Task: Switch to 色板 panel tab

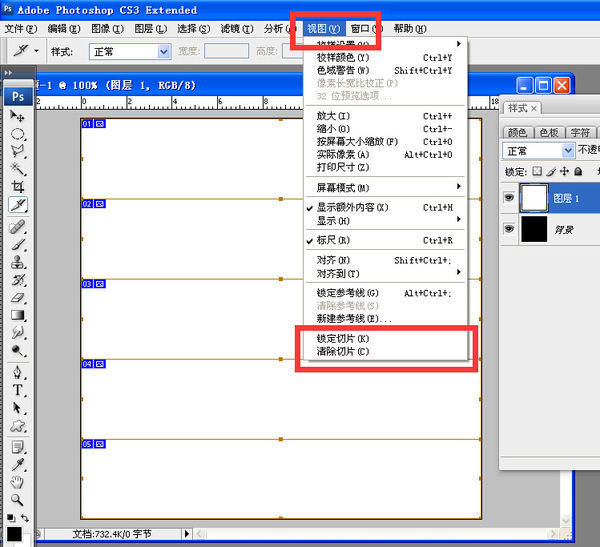Action: pyautogui.click(x=549, y=132)
